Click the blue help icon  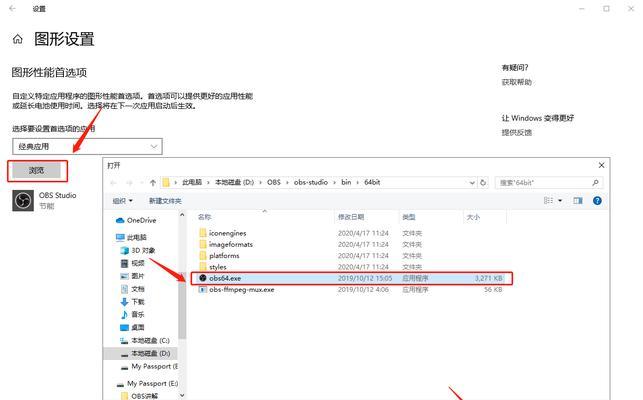coord(597,201)
